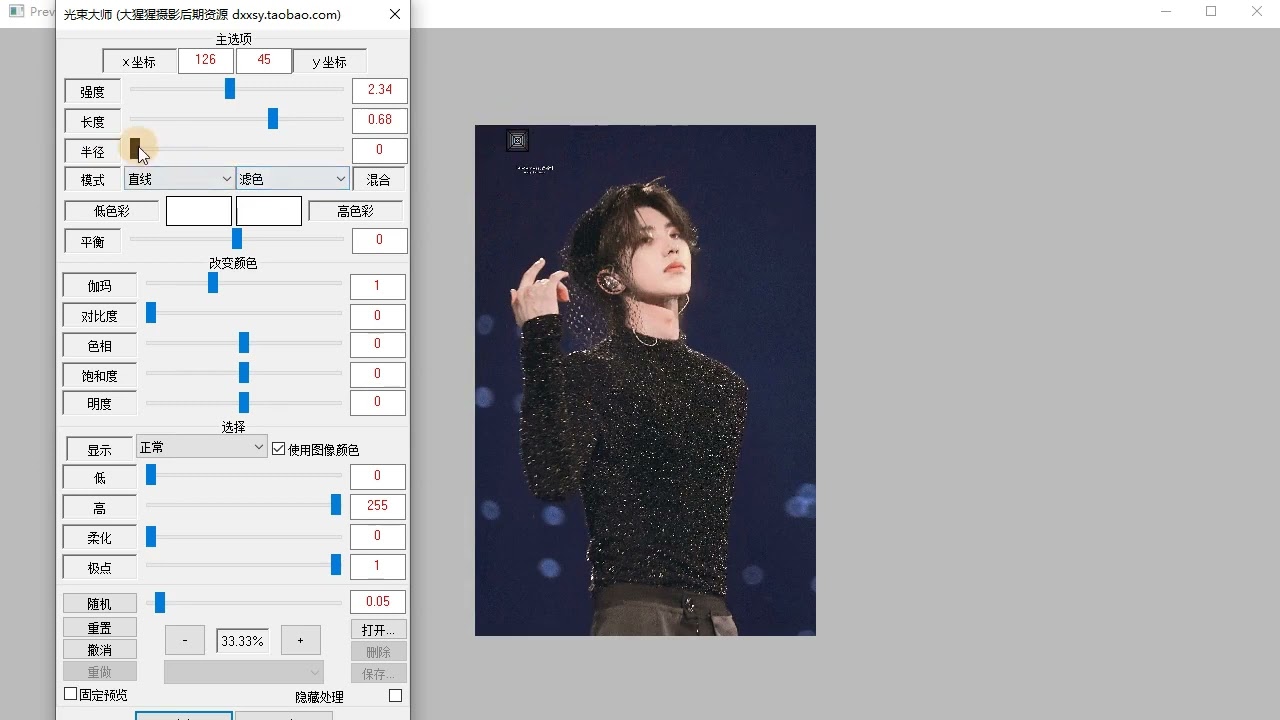Adjust the 长度 slider handle
The image size is (1280, 720).
pos(273,119)
